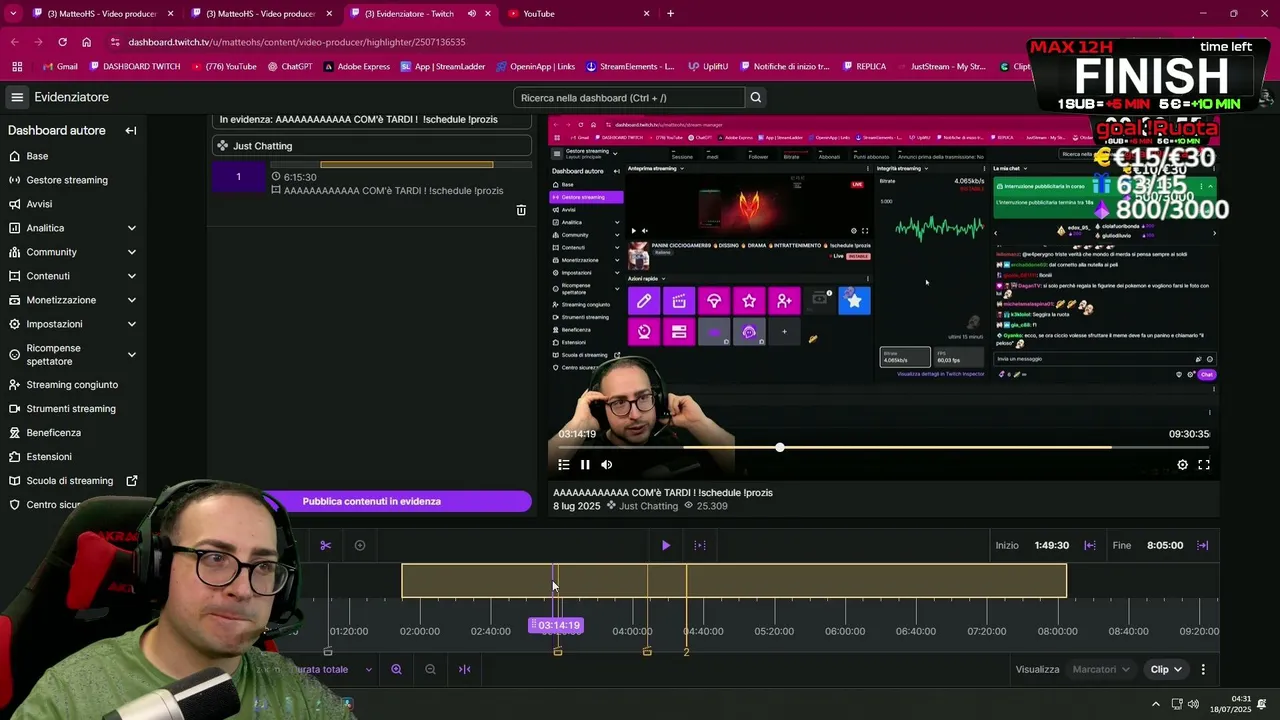Open the Adobe Express bookmark

pos(356,67)
